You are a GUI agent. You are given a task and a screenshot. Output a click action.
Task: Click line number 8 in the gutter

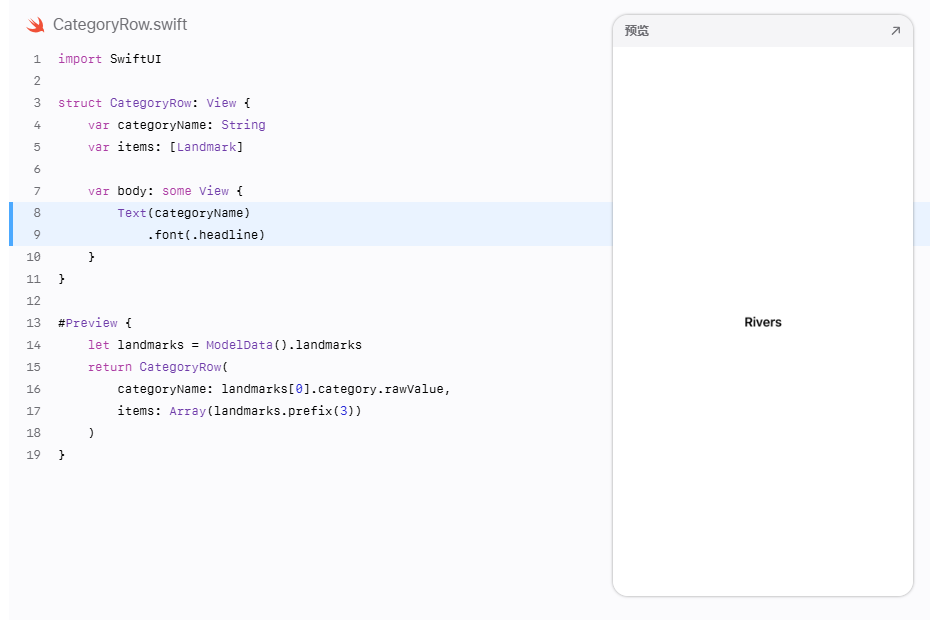tap(37, 213)
